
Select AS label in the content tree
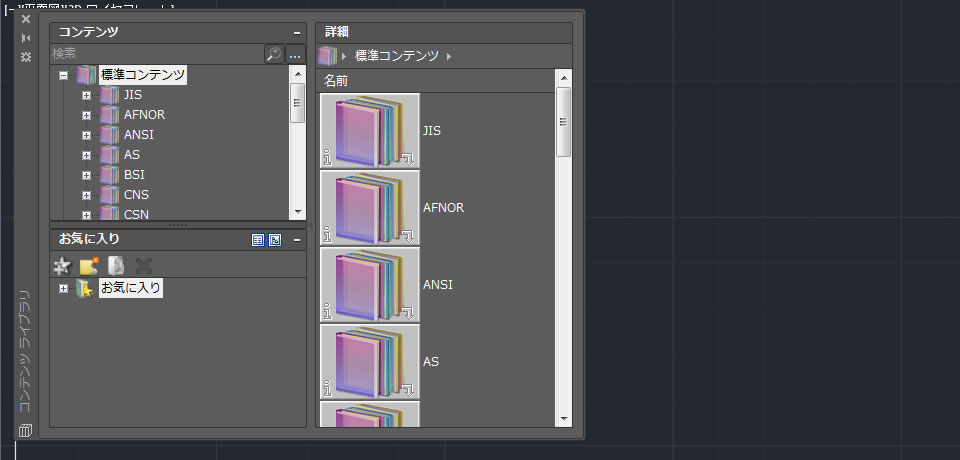coord(132,155)
